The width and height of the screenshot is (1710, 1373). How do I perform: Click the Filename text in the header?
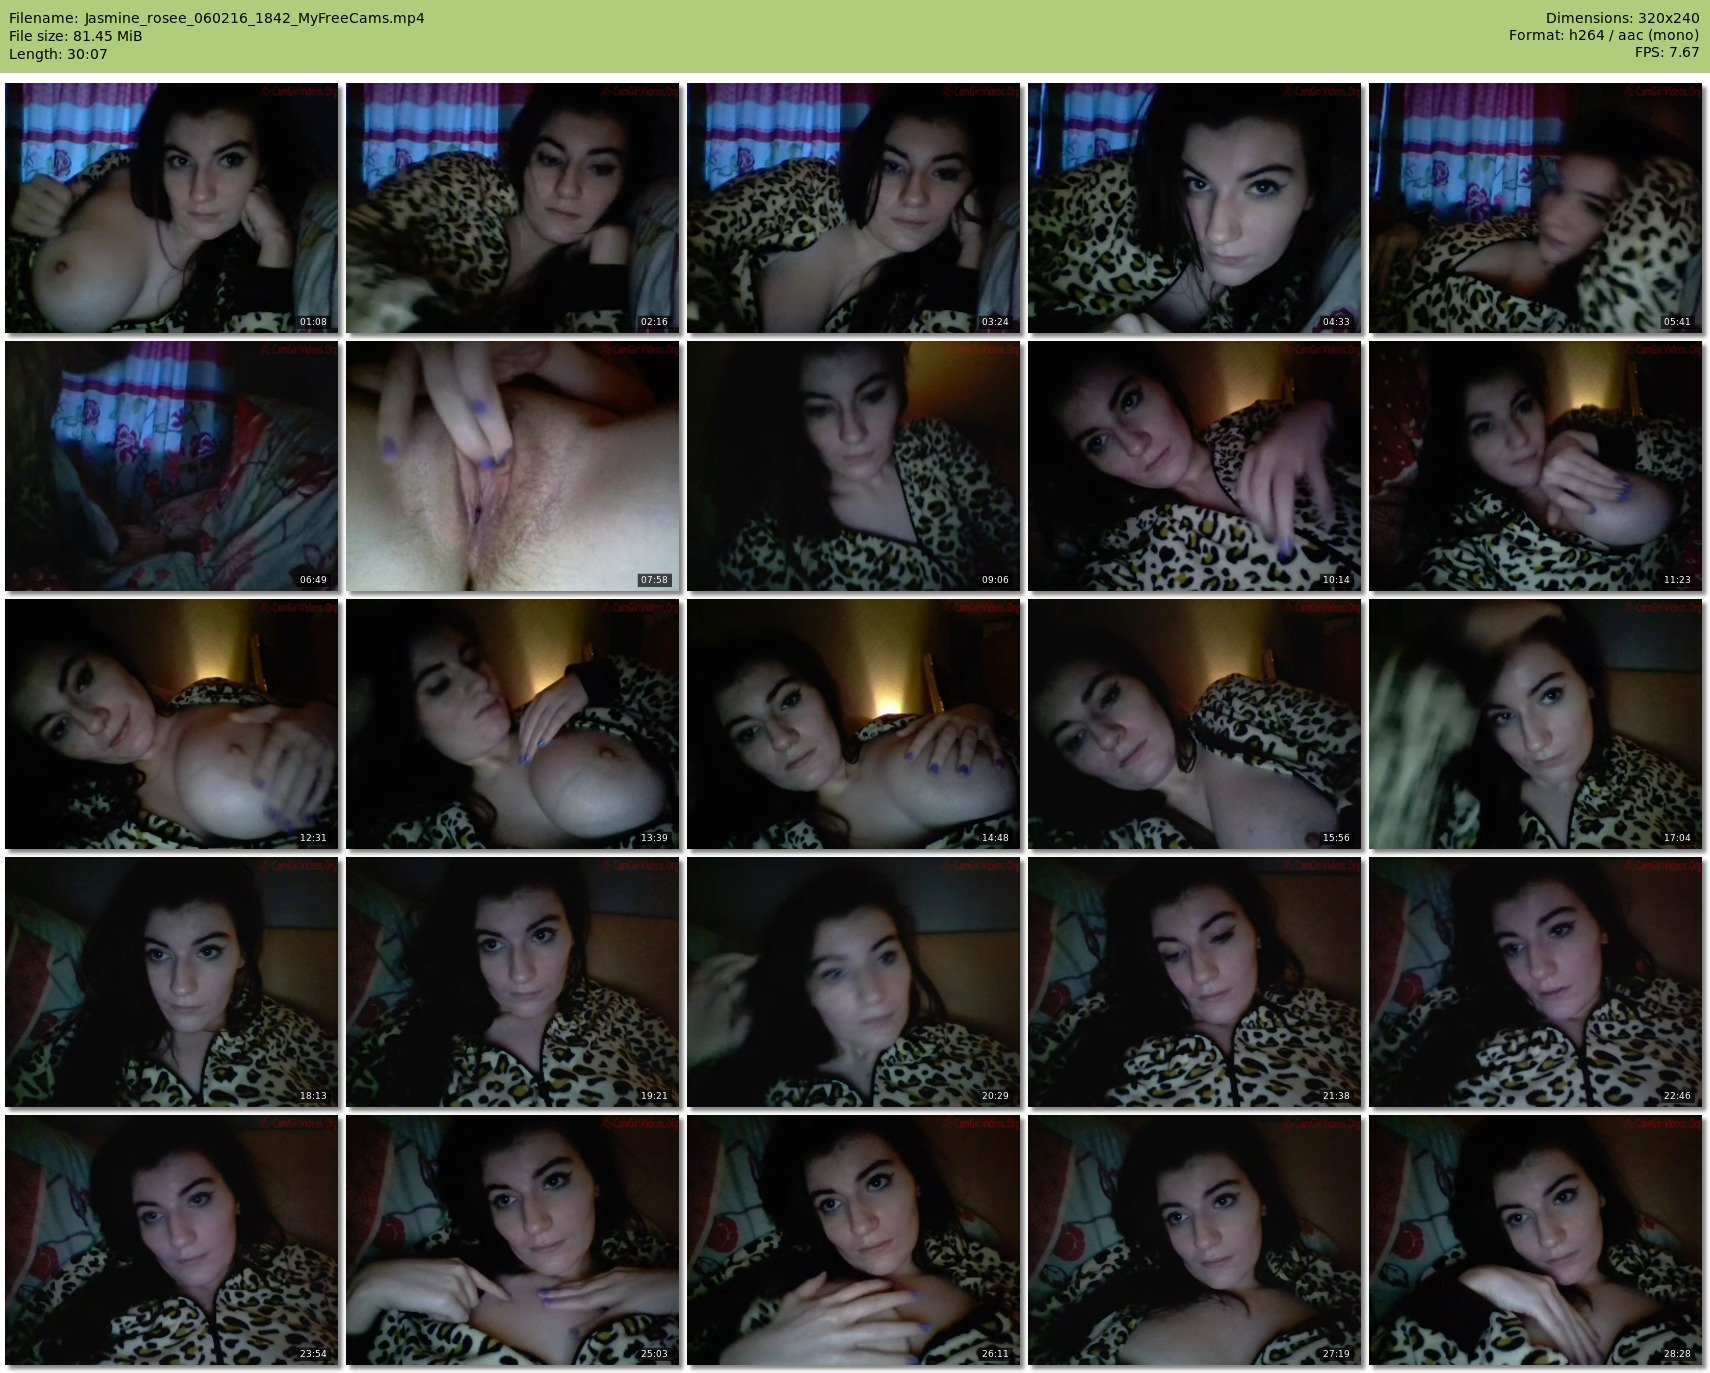(x=217, y=18)
